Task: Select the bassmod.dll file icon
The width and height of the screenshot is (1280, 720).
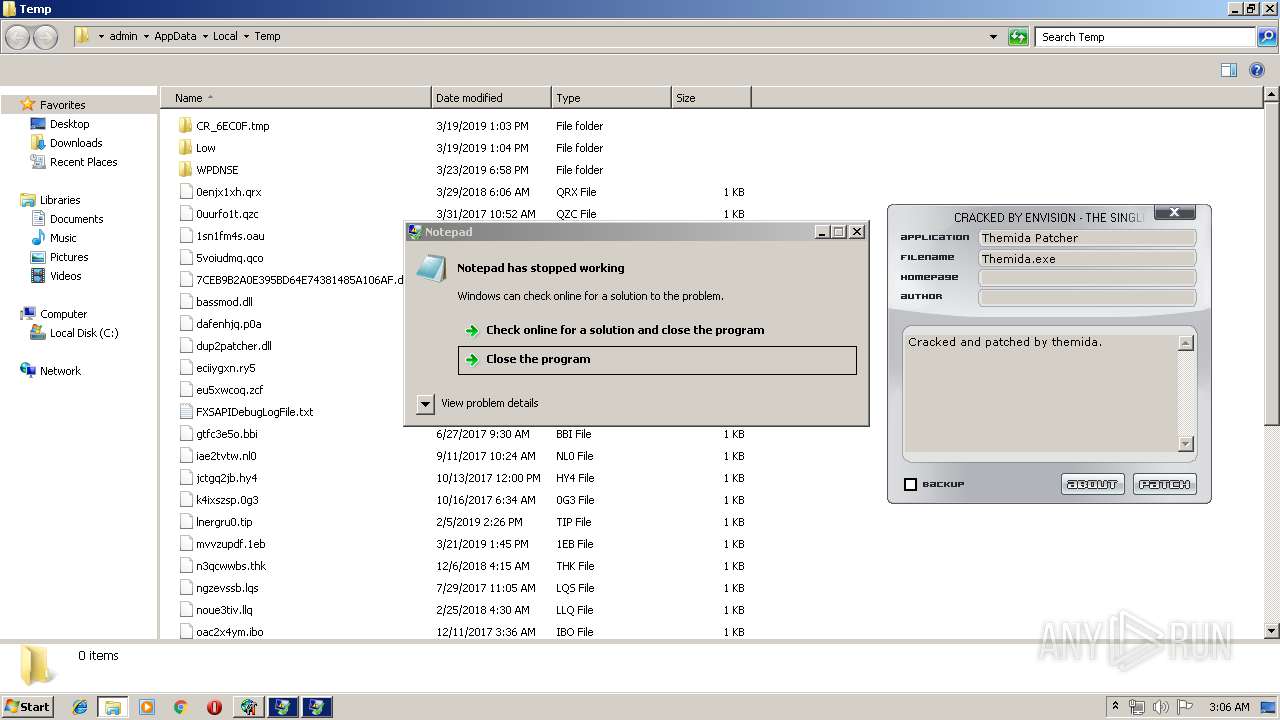Action: point(185,302)
